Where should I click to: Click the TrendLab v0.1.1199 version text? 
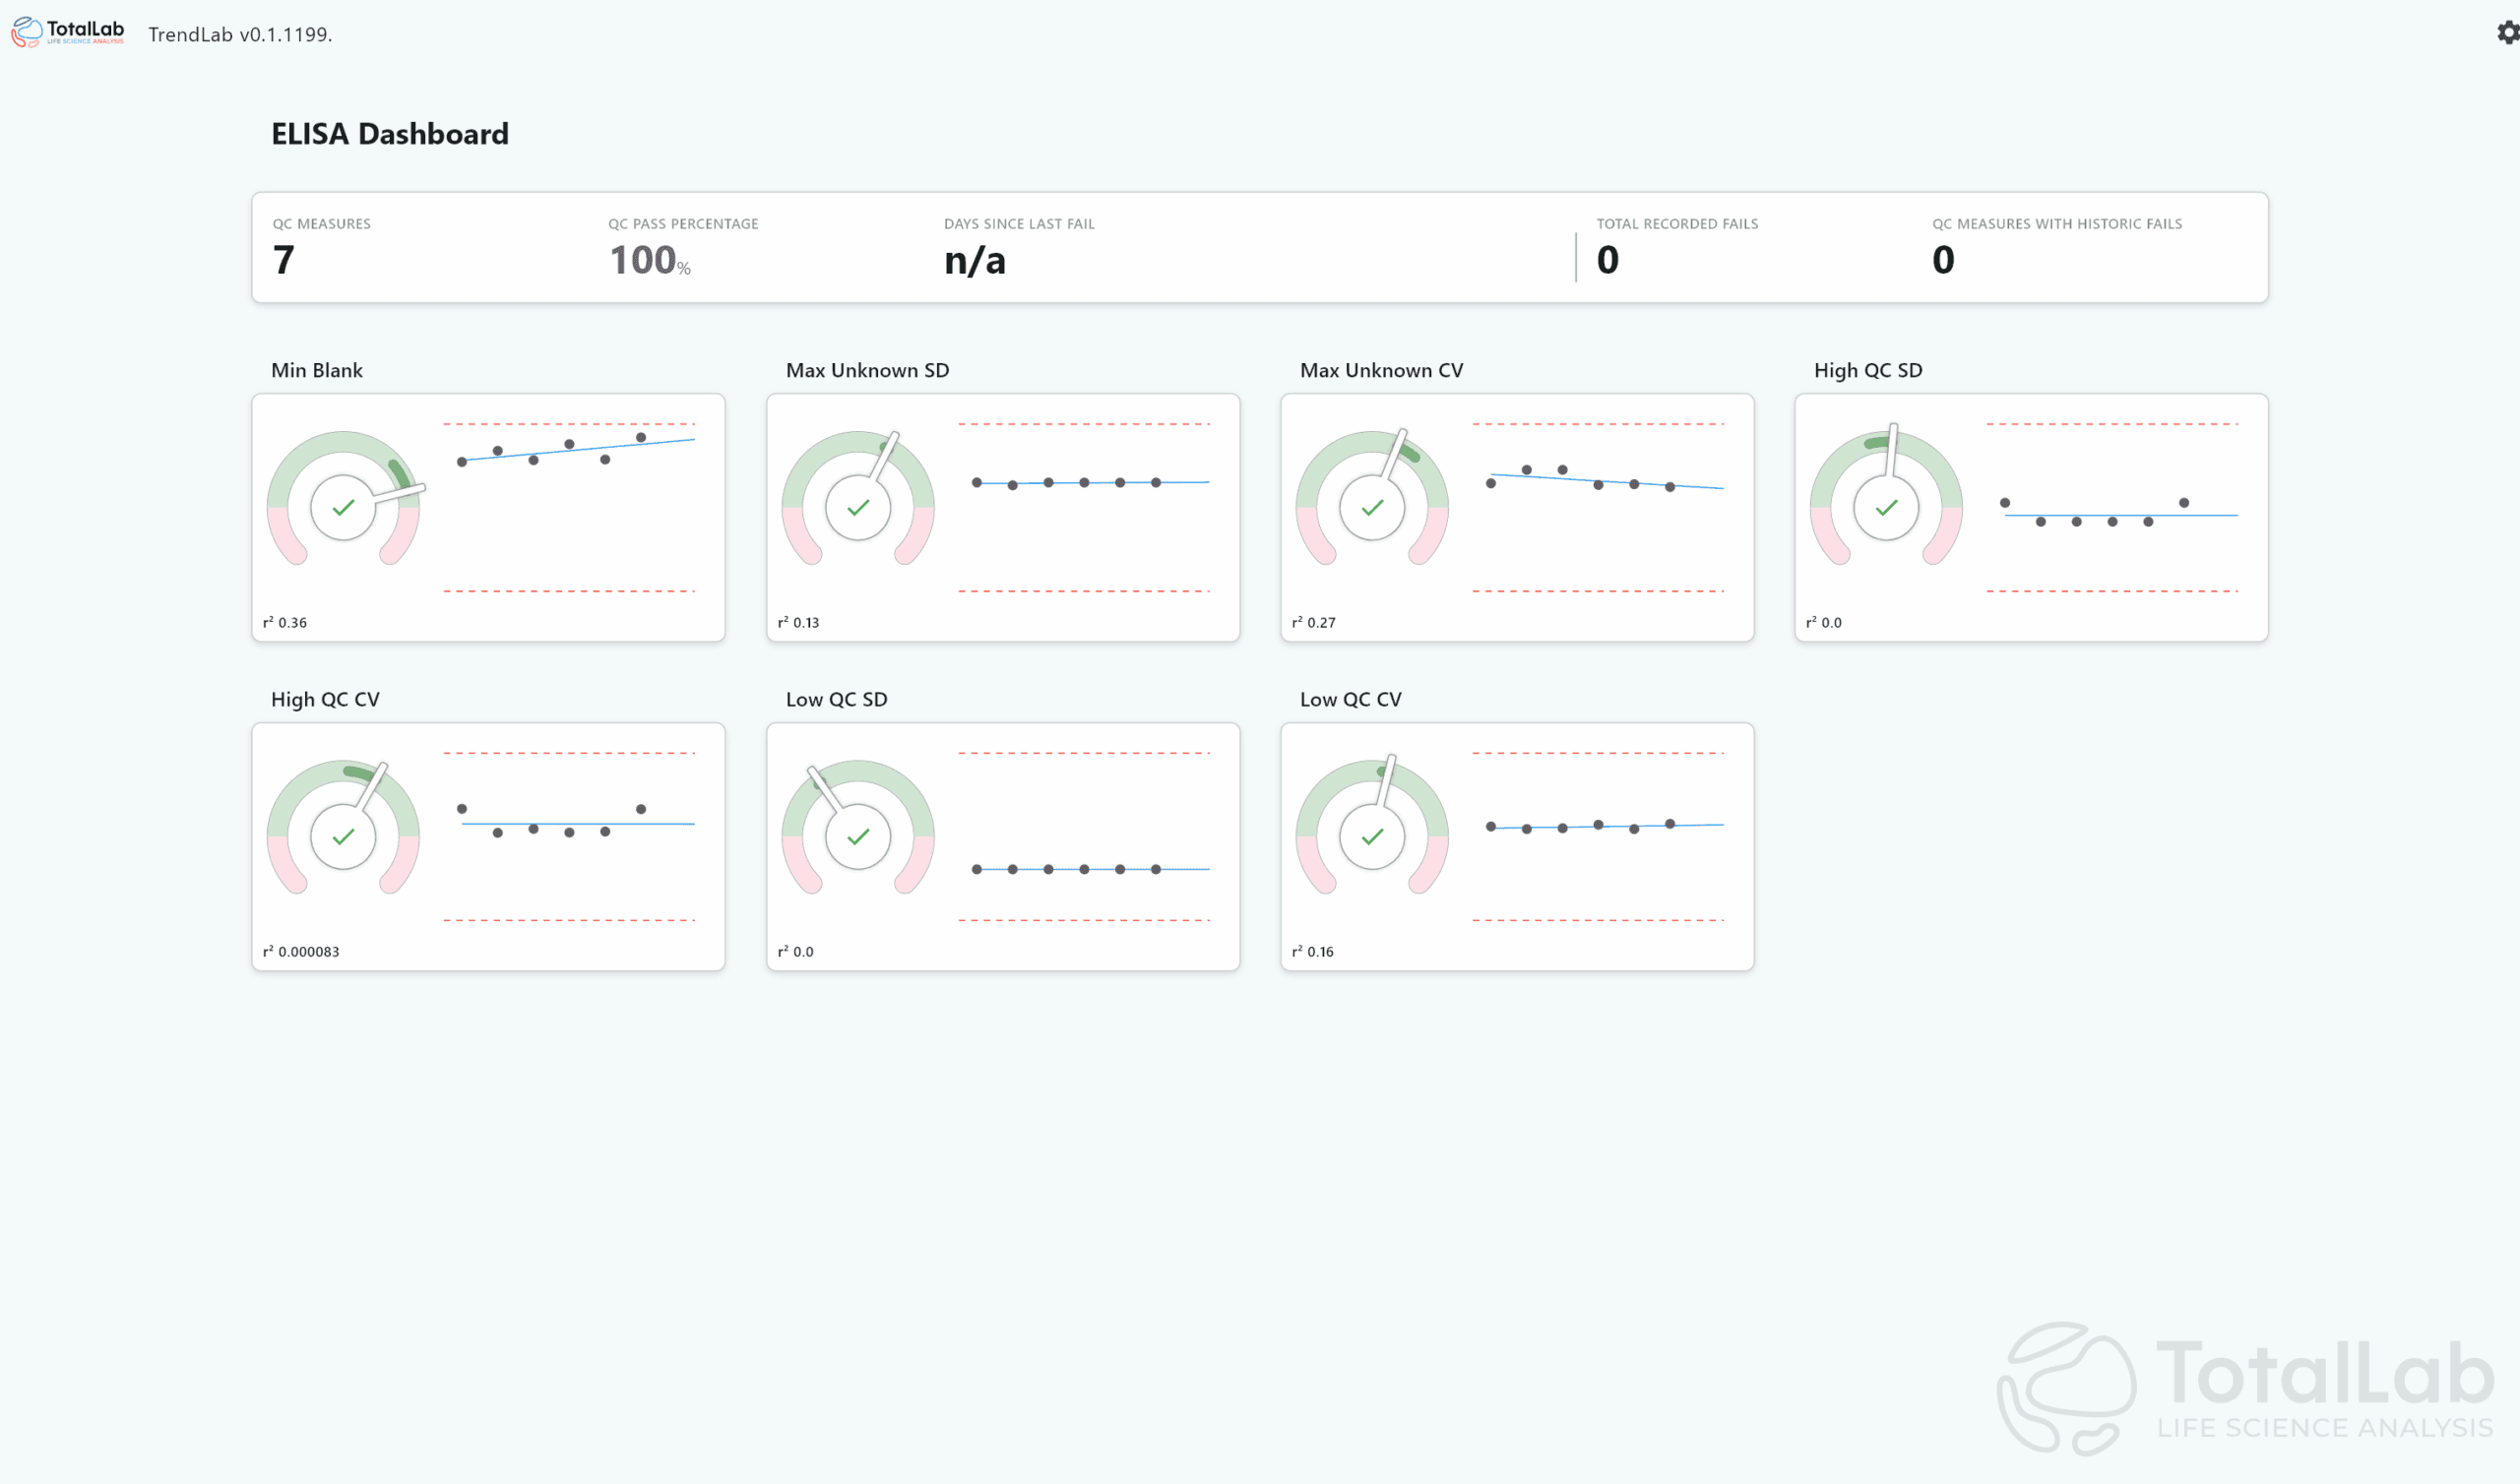pyautogui.click(x=239, y=34)
